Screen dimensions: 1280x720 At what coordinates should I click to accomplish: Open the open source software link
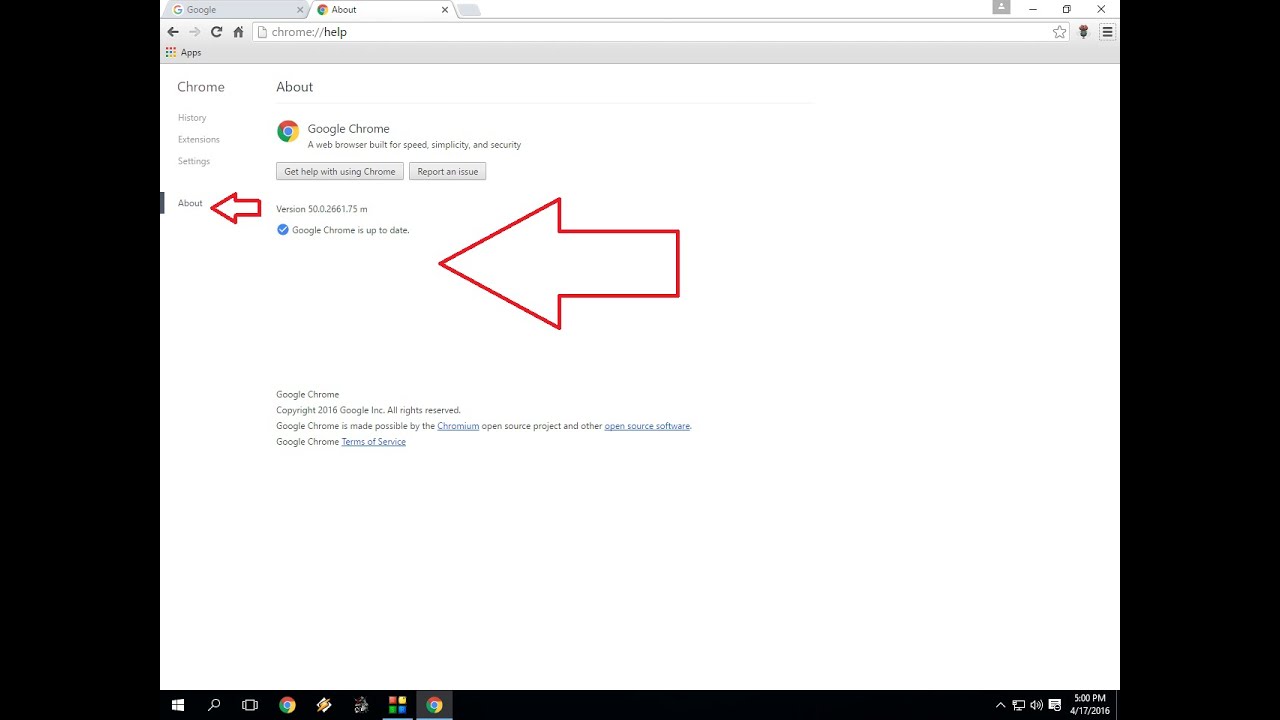tap(647, 426)
